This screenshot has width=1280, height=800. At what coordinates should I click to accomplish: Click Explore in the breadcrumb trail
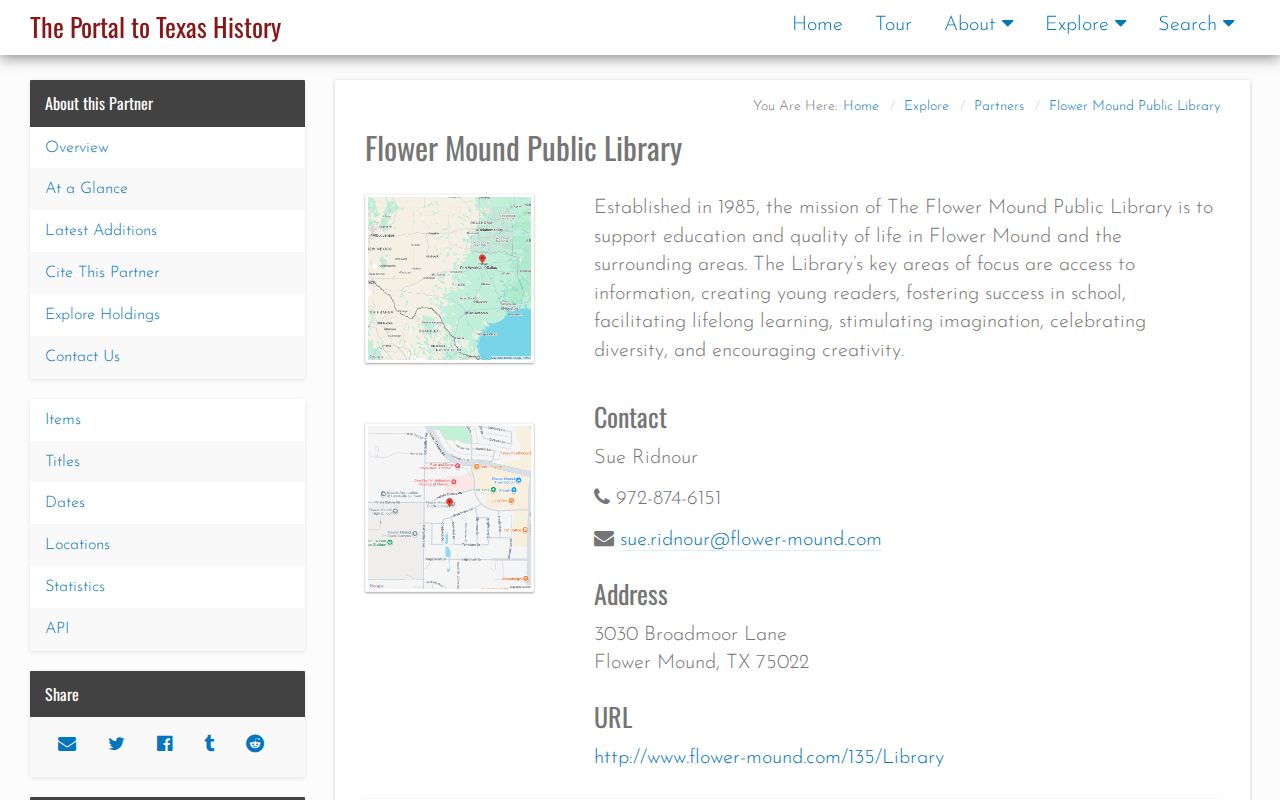pyautogui.click(x=926, y=105)
